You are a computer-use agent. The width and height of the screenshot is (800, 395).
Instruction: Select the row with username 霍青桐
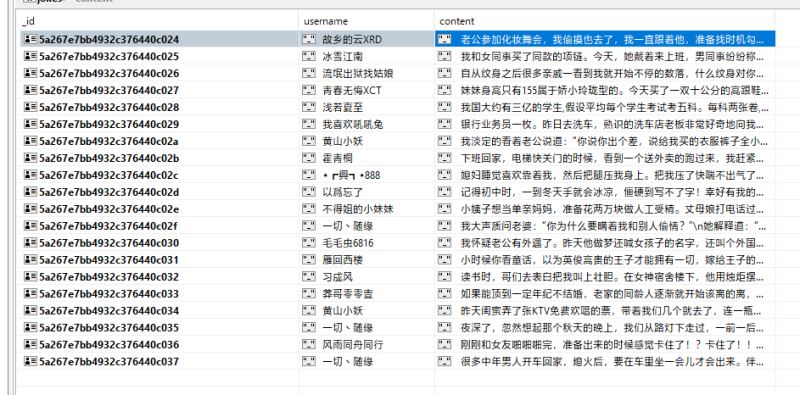tap(398, 158)
